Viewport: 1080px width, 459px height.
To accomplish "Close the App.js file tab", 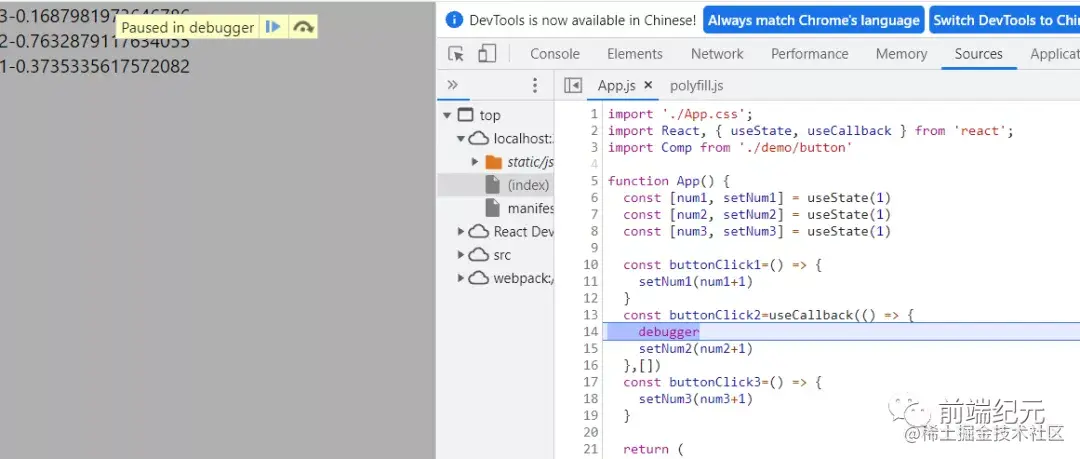I will 647,85.
